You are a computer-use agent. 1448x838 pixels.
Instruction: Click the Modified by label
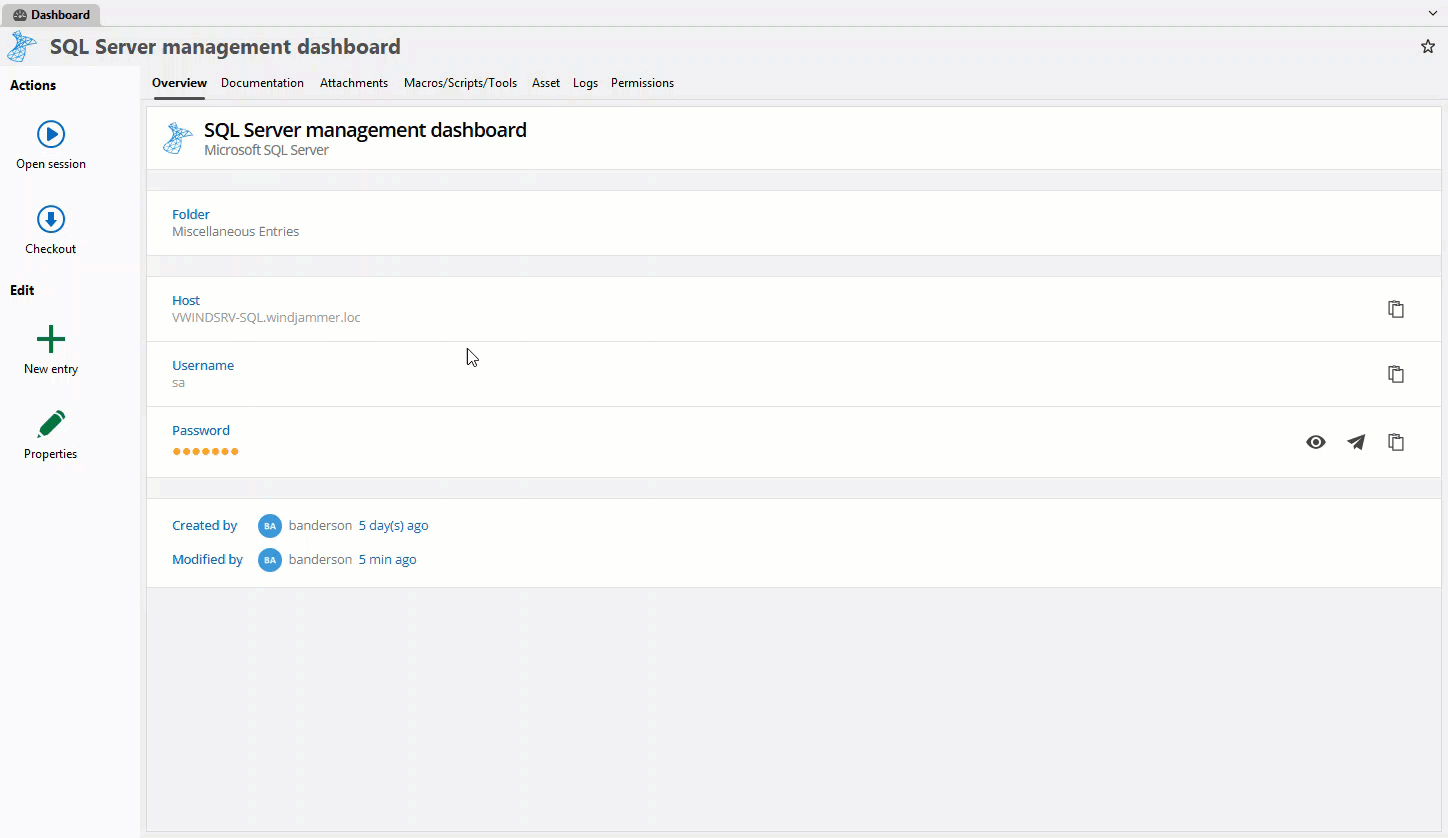pyautogui.click(x=207, y=559)
